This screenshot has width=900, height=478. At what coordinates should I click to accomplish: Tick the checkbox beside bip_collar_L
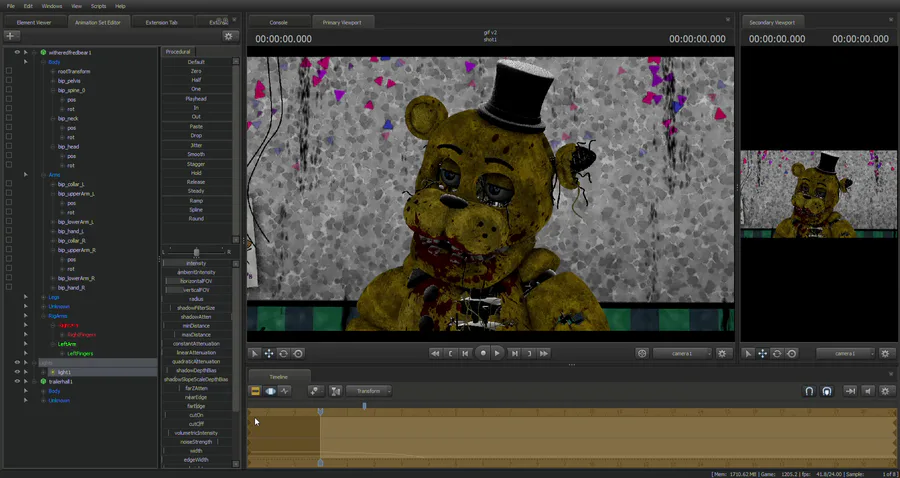(x=9, y=184)
